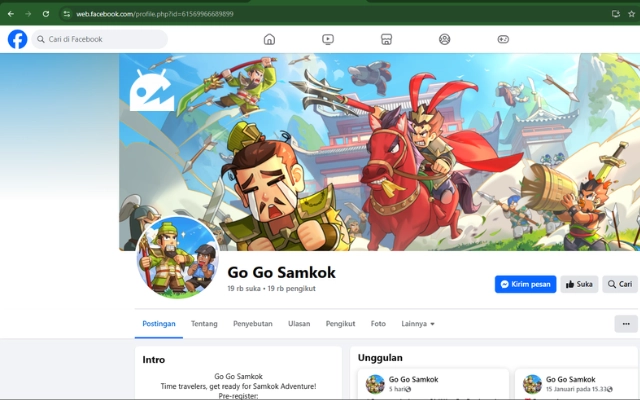The width and height of the screenshot is (640, 400).
Task: Open the Ulasan tab
Action: [299, 324]
